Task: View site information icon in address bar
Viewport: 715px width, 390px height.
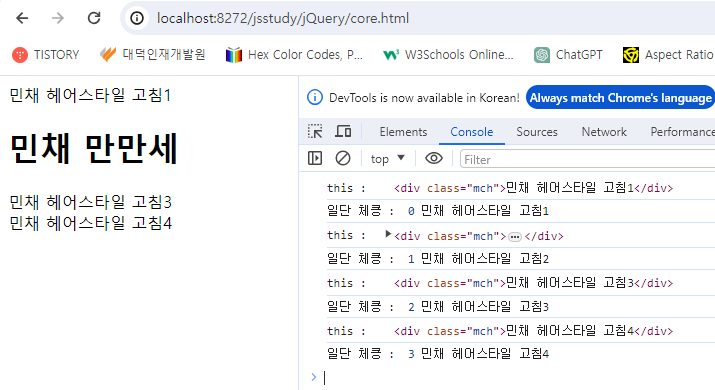Action: point(137,18)
